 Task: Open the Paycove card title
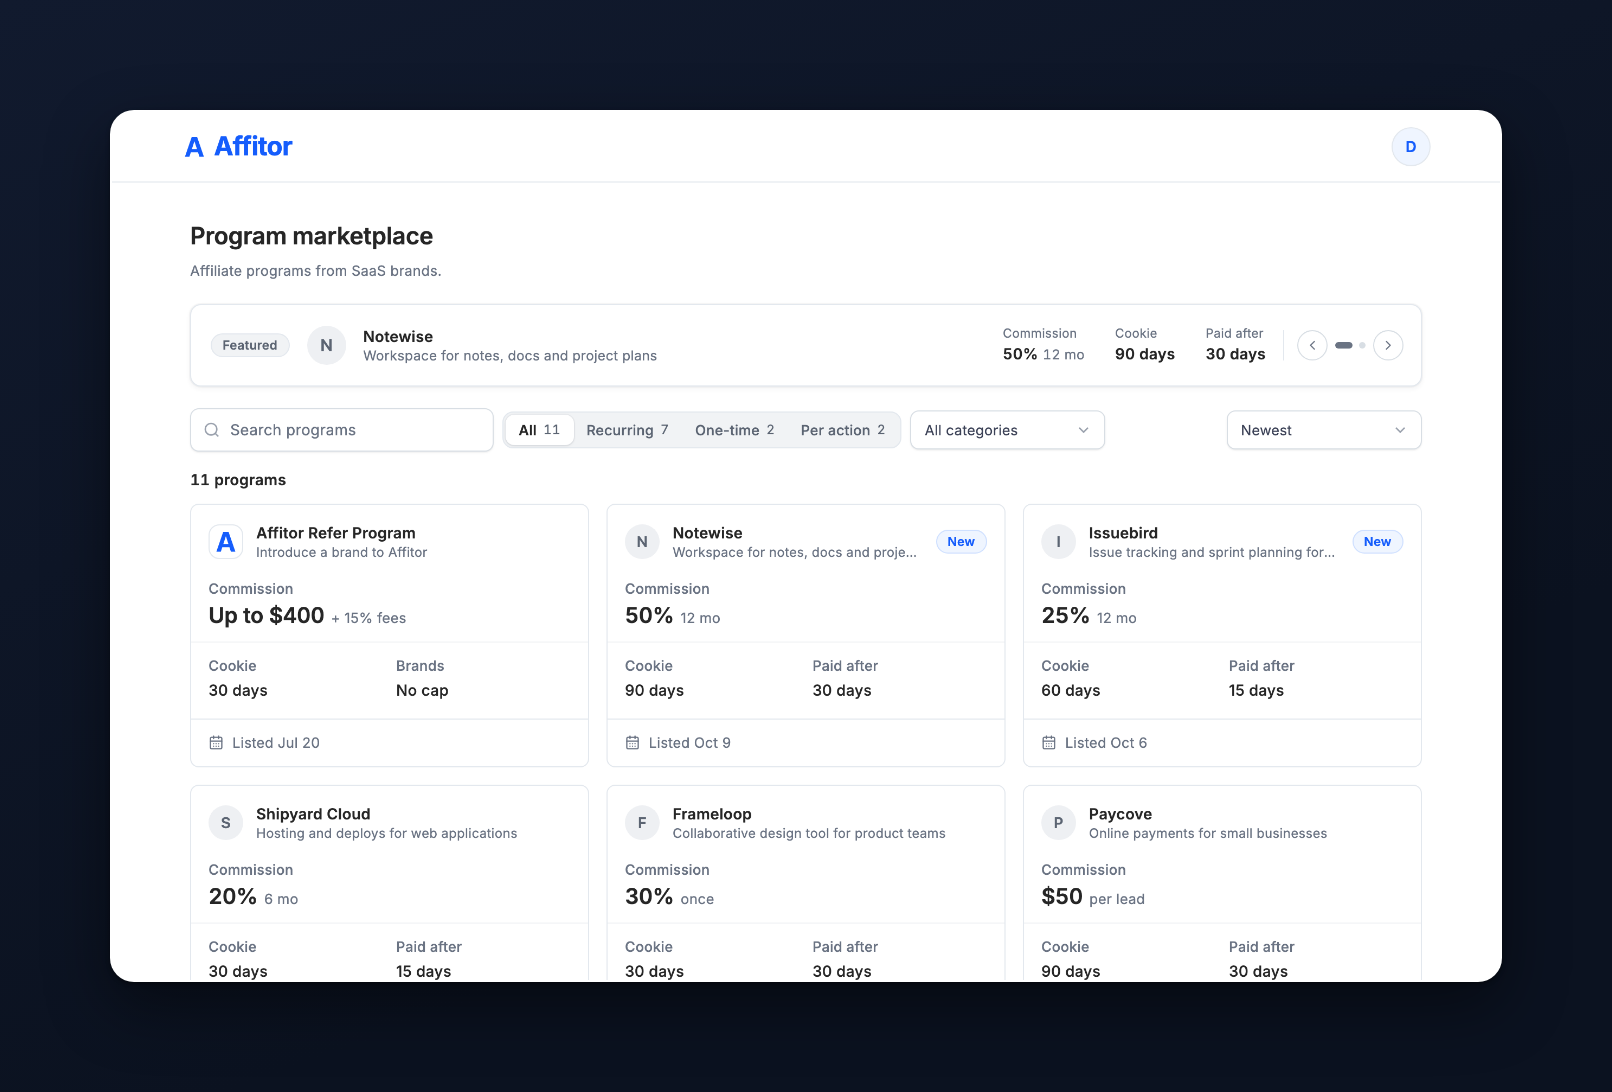coord(1120,814)
